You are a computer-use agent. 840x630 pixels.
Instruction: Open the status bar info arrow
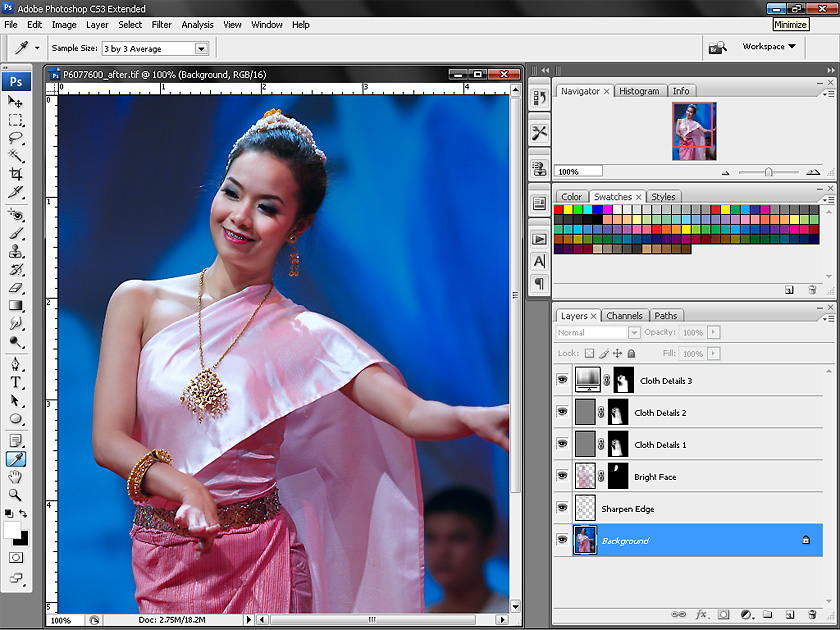(249, 620)
